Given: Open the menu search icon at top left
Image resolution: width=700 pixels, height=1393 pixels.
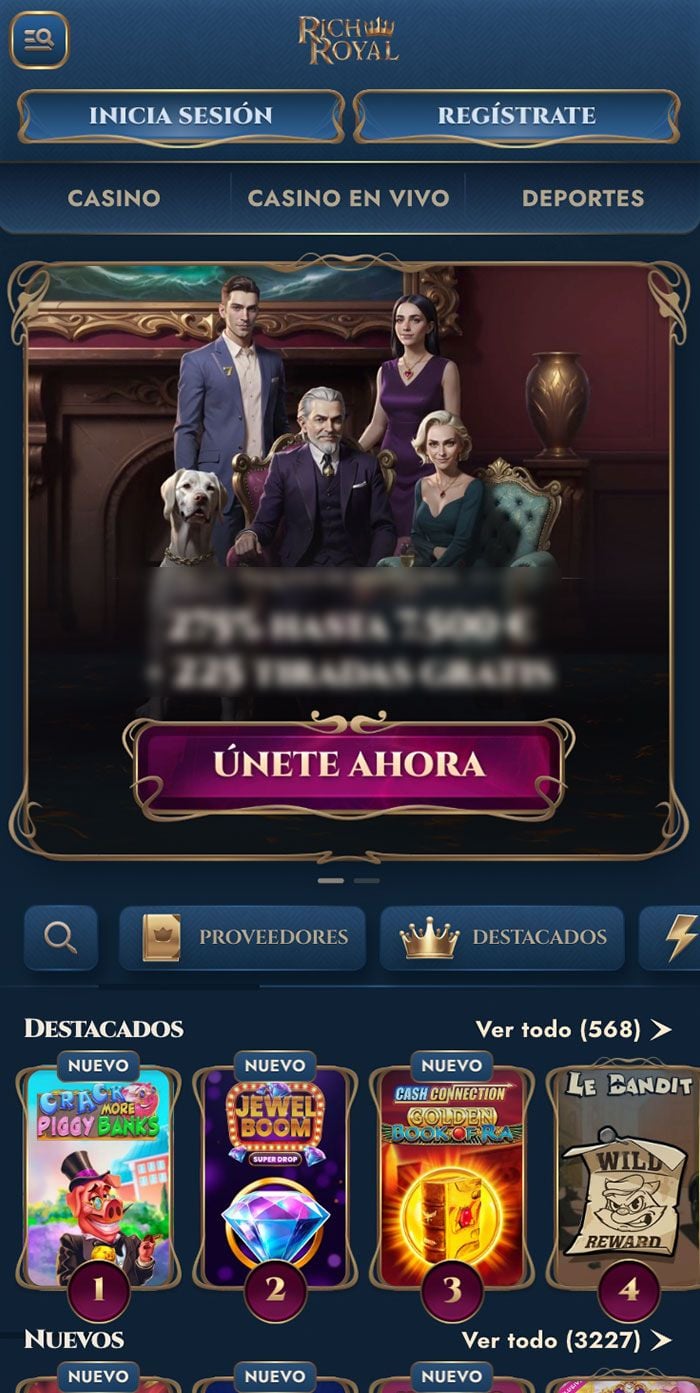Looking at the screenshot, I should [x=40, y=40].
